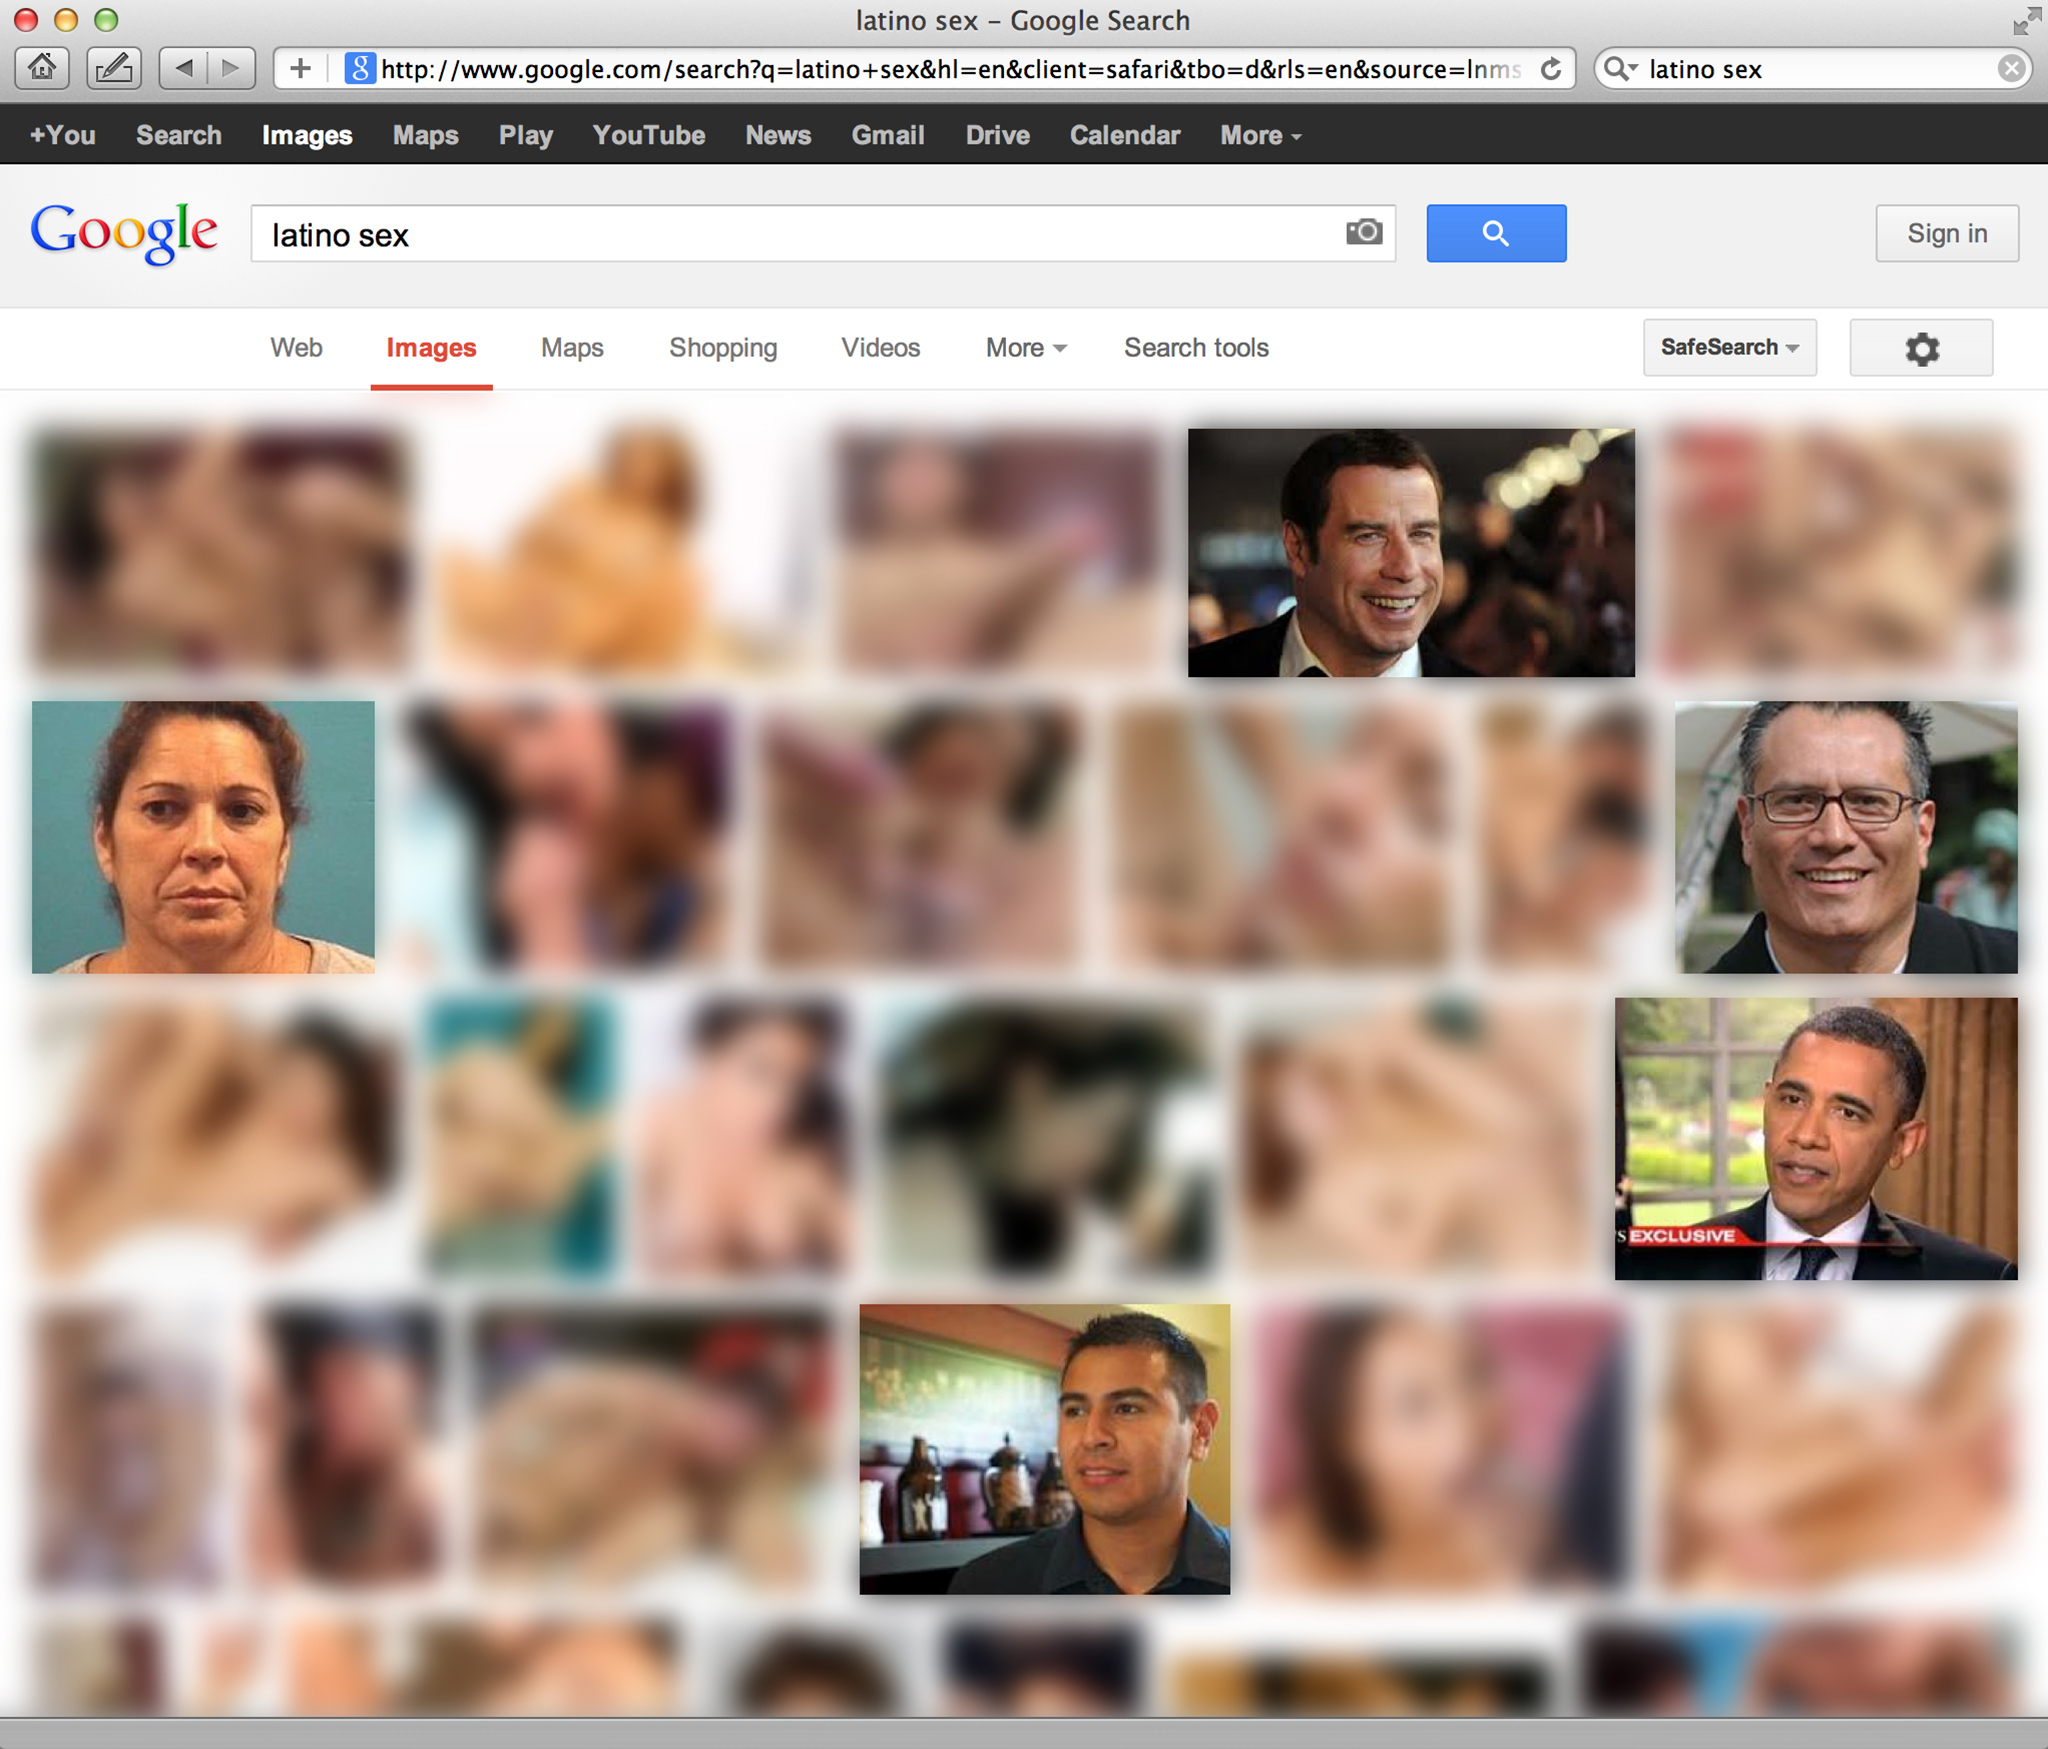Open YouTube from the top bar
Viewport: 2048px width, 1749px height.
coord(648,135)
